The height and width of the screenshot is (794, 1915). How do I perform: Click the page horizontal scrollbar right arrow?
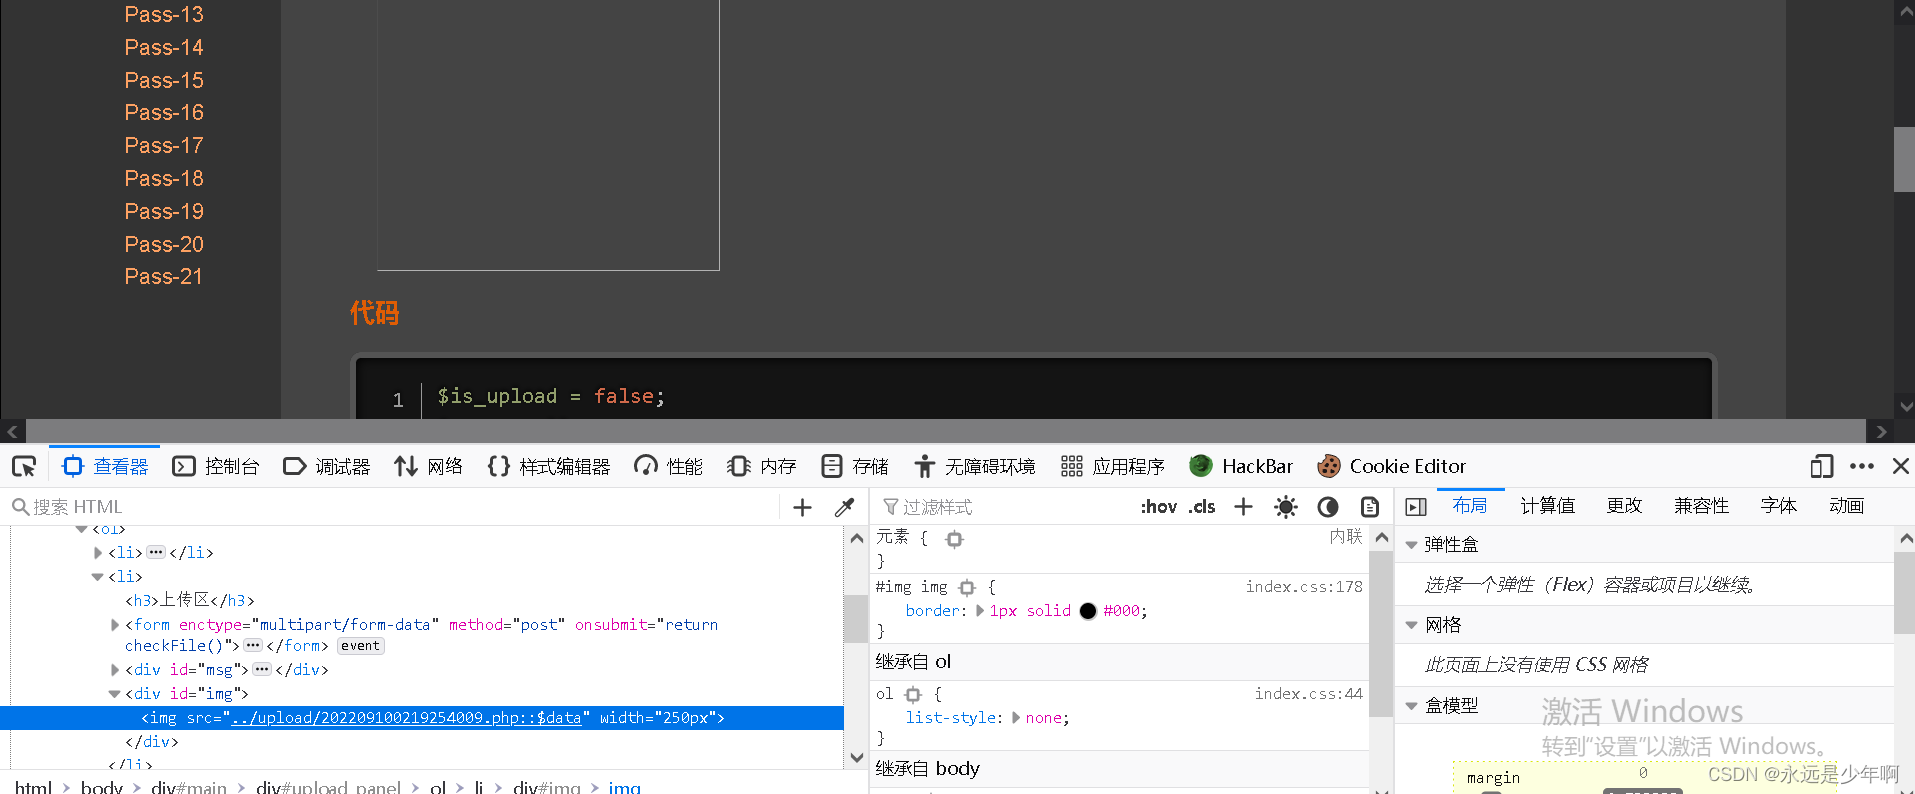point(1881,432)
